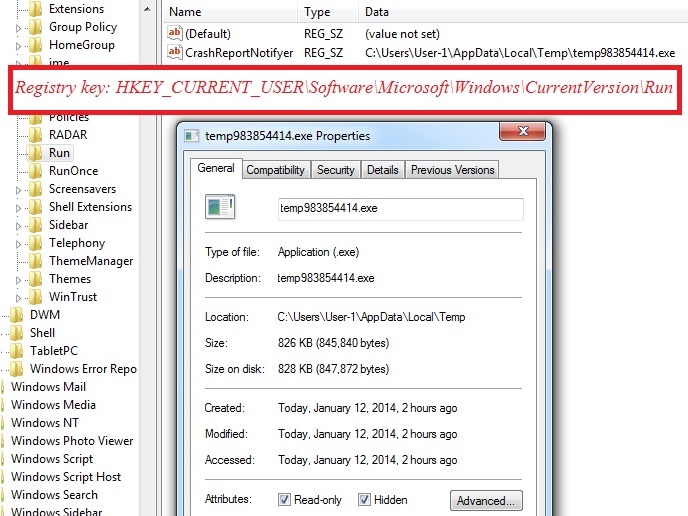Click the (Default) registry value icon
Viewport: 688px width, 516px height.
[x=176, y=33]
